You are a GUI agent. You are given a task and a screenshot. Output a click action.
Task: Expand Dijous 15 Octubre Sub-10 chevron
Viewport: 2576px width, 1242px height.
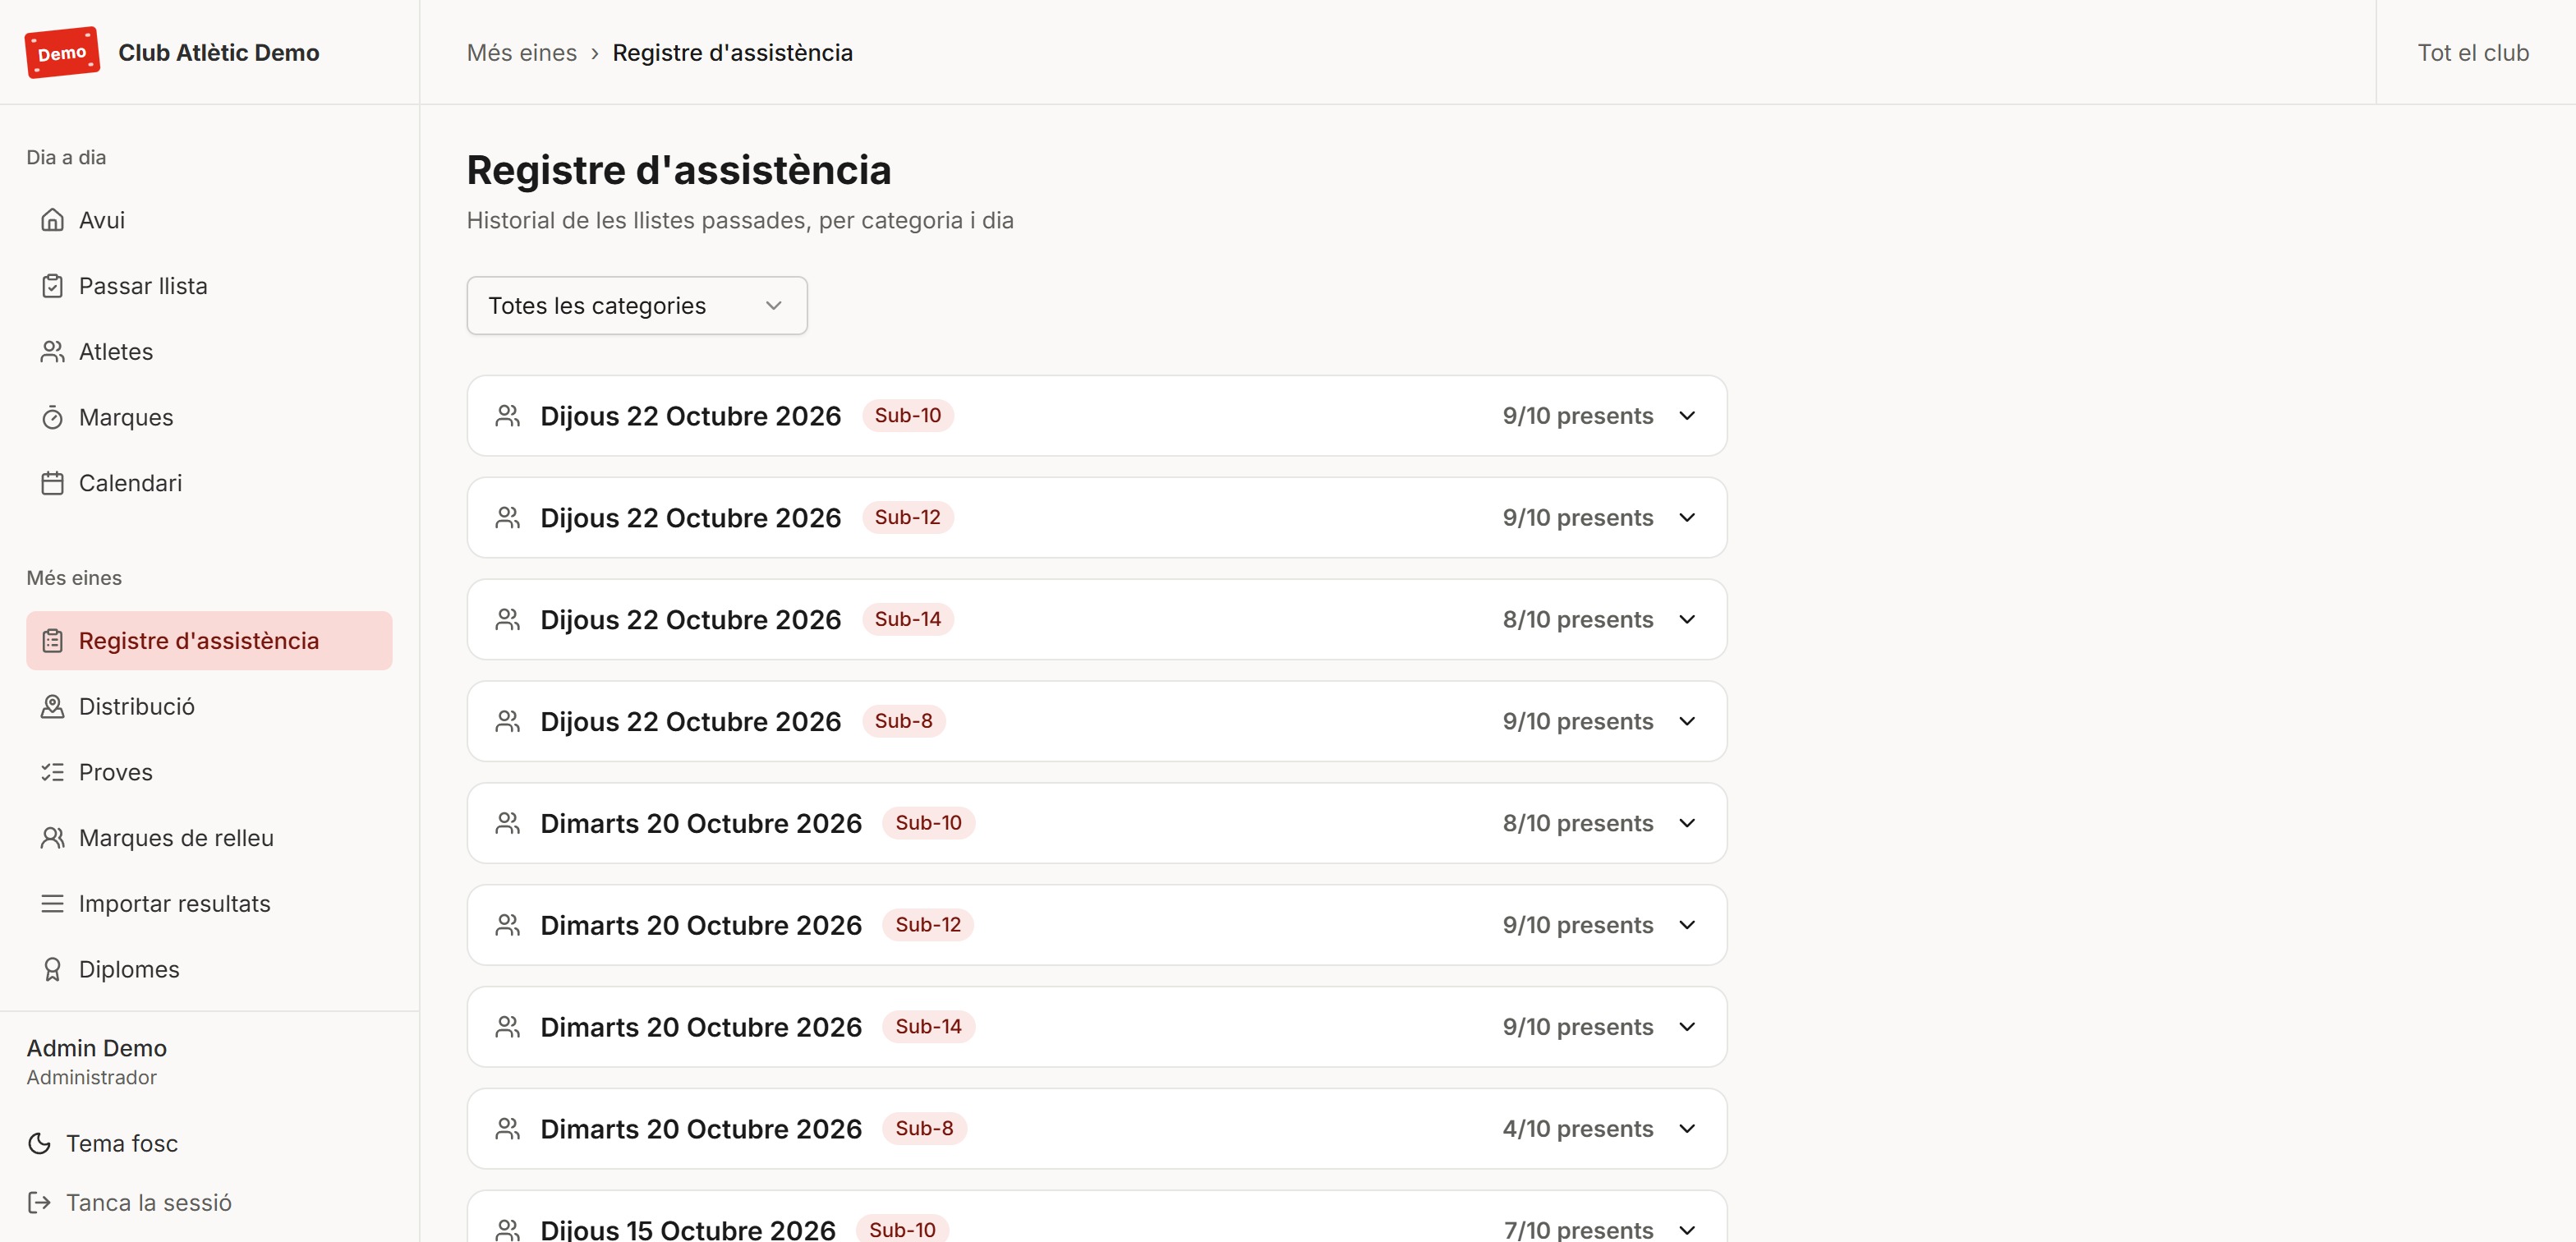coord(1687,1230)
